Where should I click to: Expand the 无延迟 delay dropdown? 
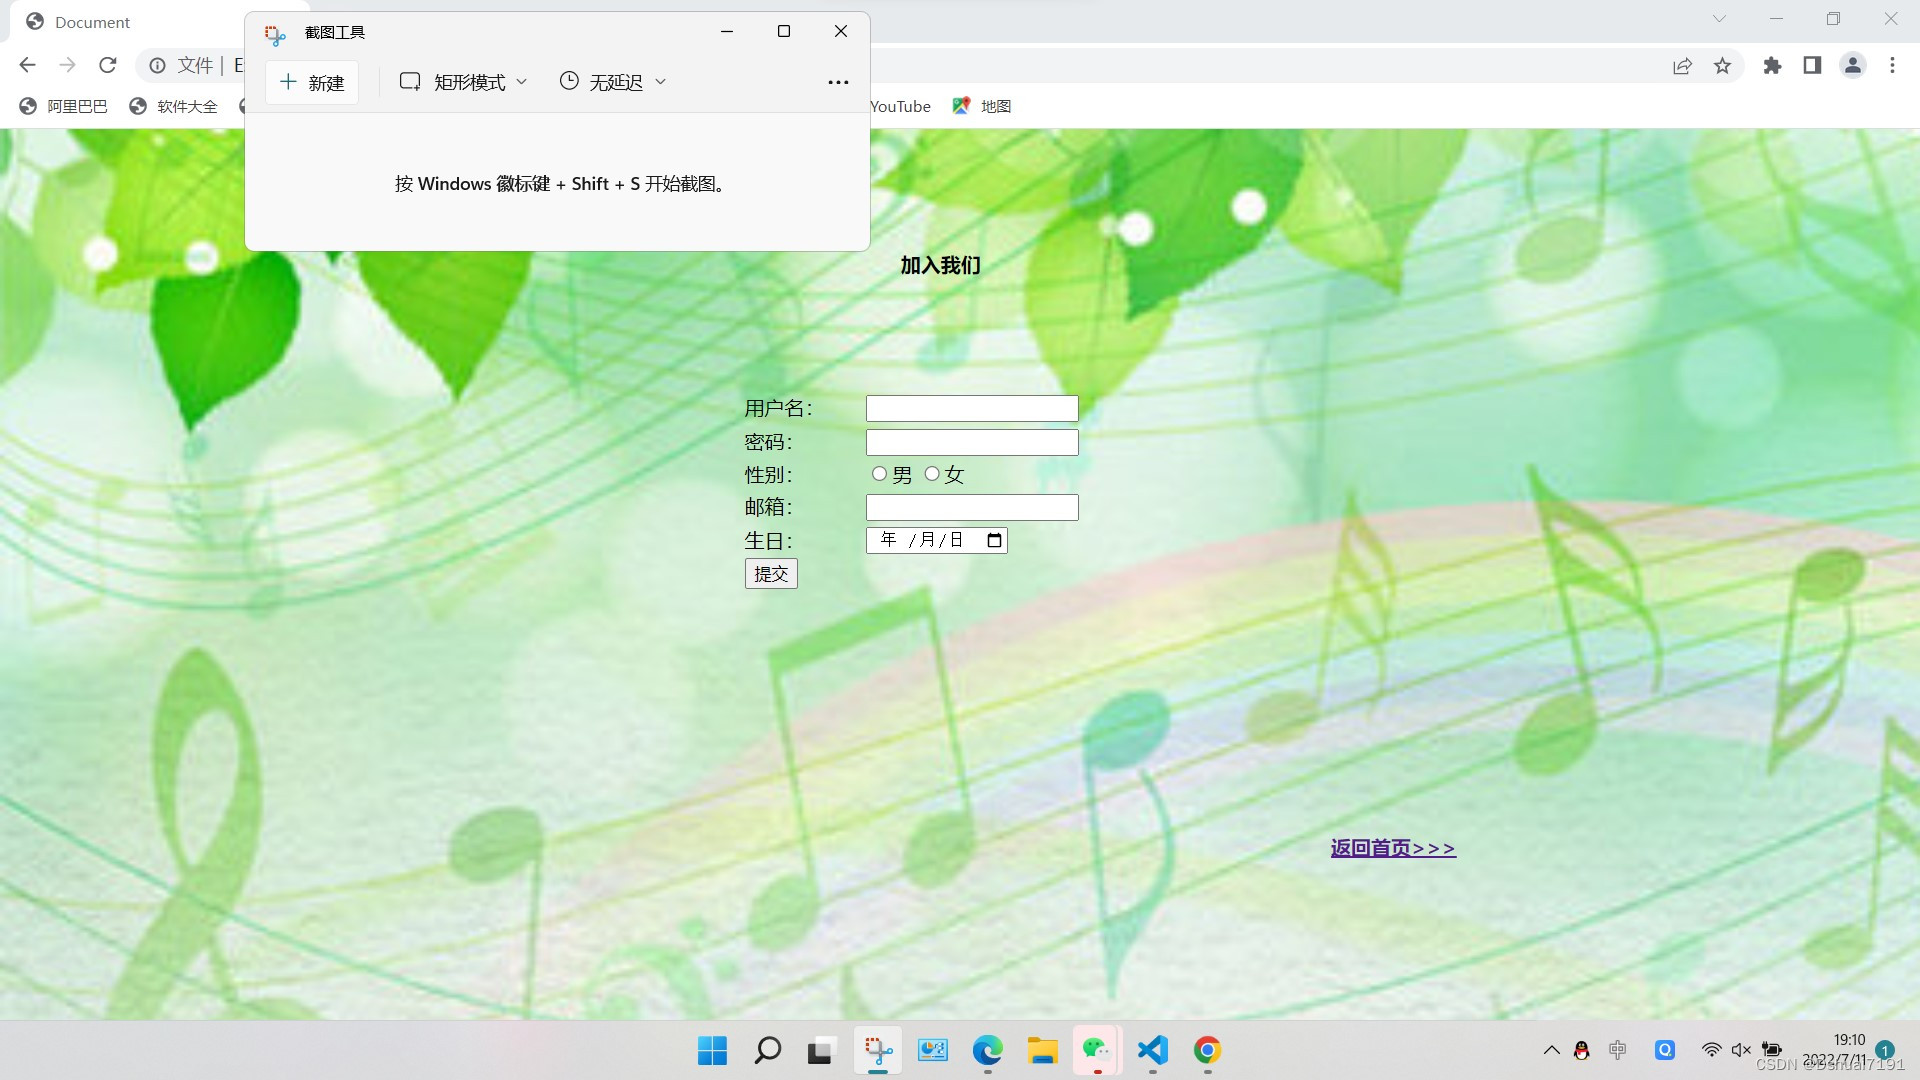pyautogui.click(x=613, y=82)
